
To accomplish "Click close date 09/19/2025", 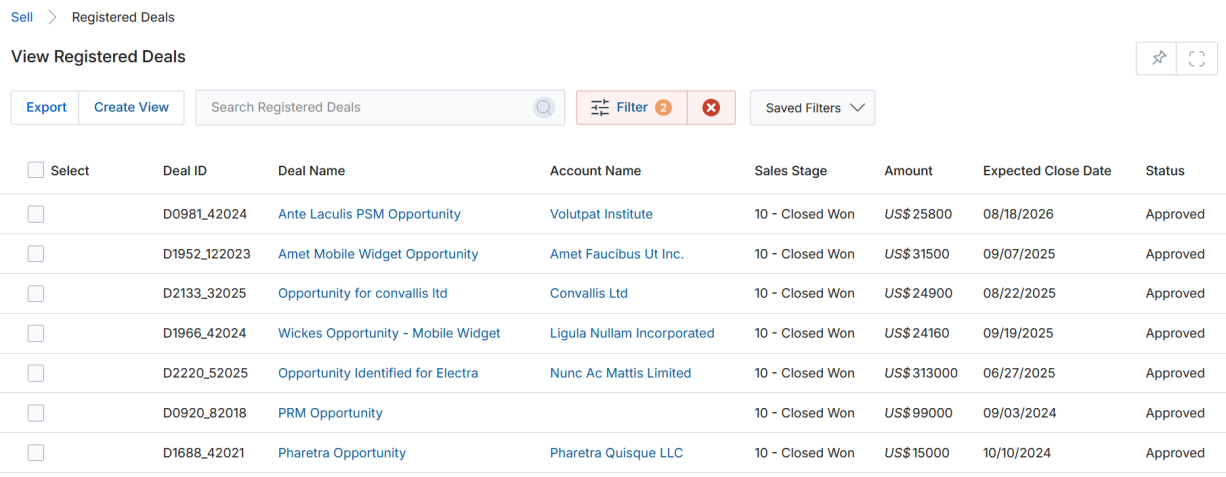I will tap(1019, 333).
